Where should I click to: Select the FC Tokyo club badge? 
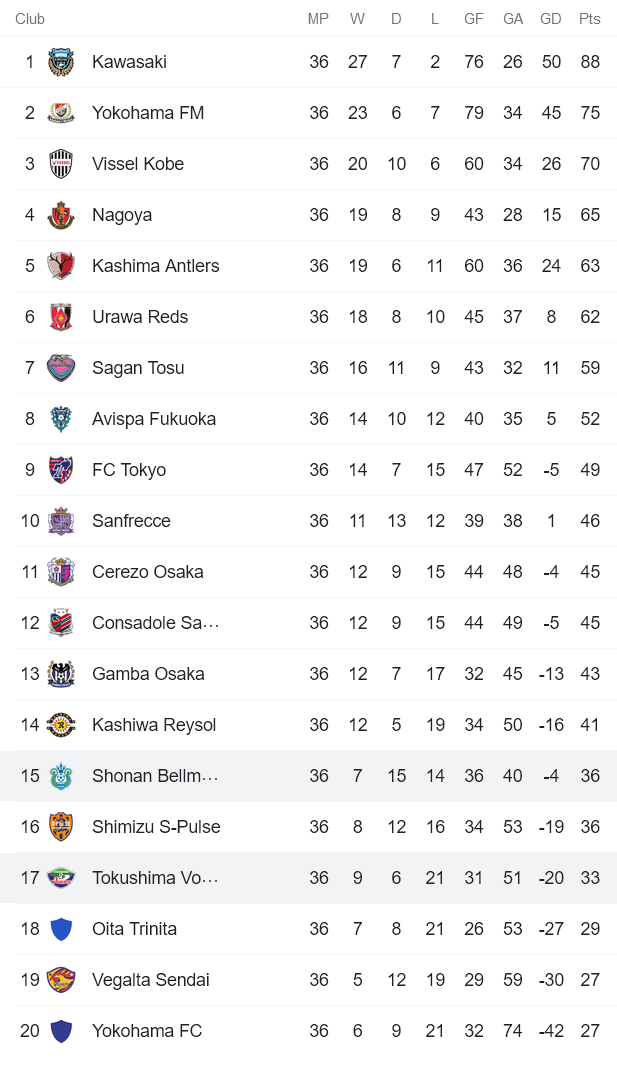point(62,469)
